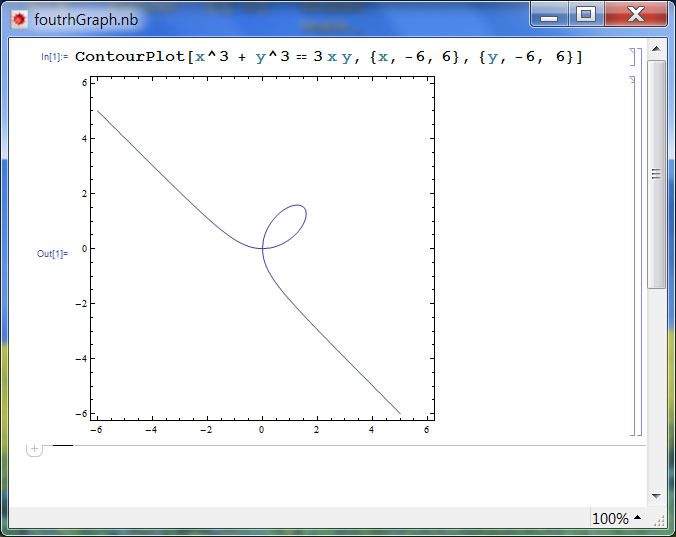Select the outer cell group bracket
Screen dimensions: 676x537
pos(639,242)
